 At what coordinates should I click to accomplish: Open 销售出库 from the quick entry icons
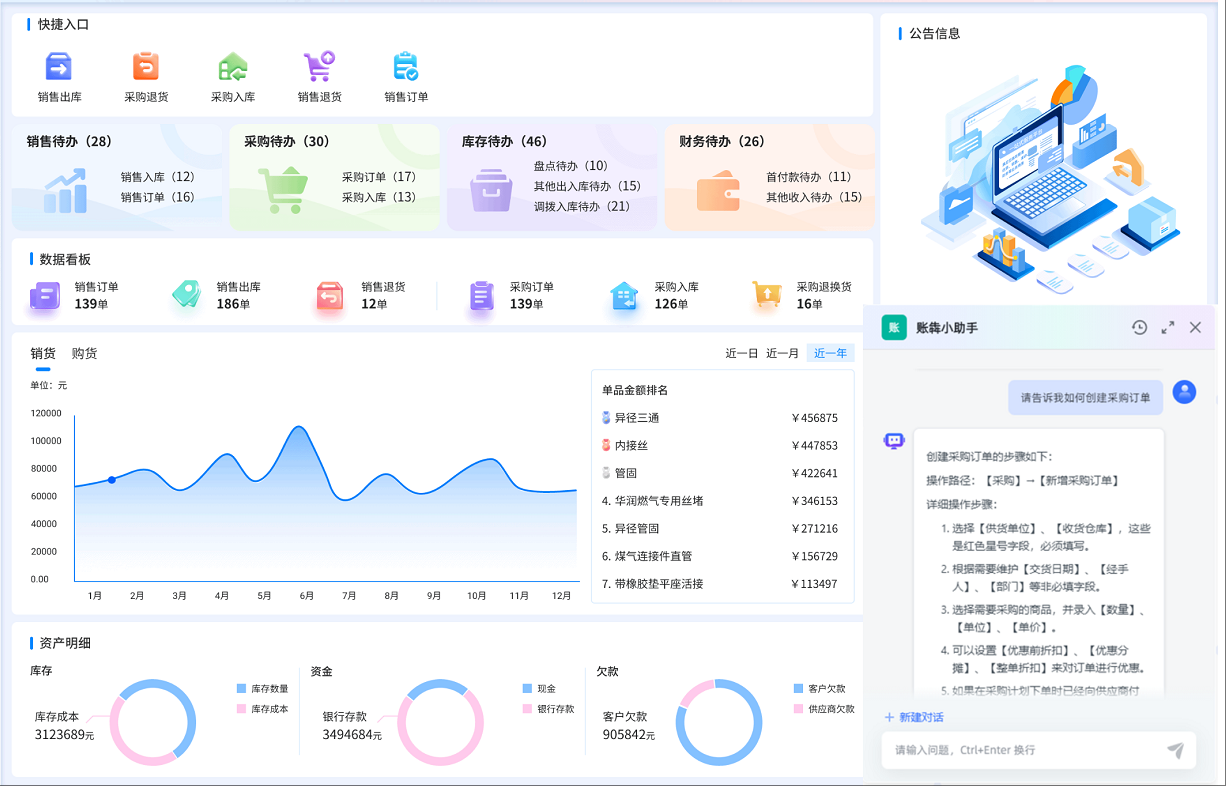58,68
